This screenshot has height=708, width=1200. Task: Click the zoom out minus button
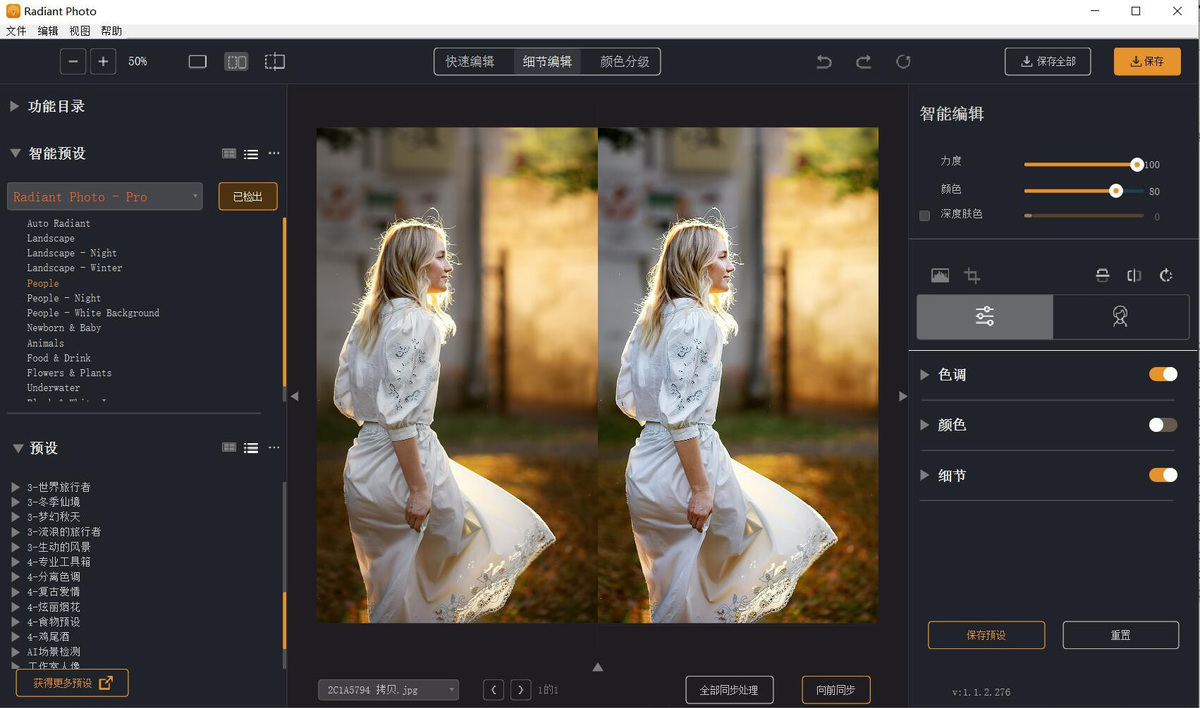(x=72, y=62)
